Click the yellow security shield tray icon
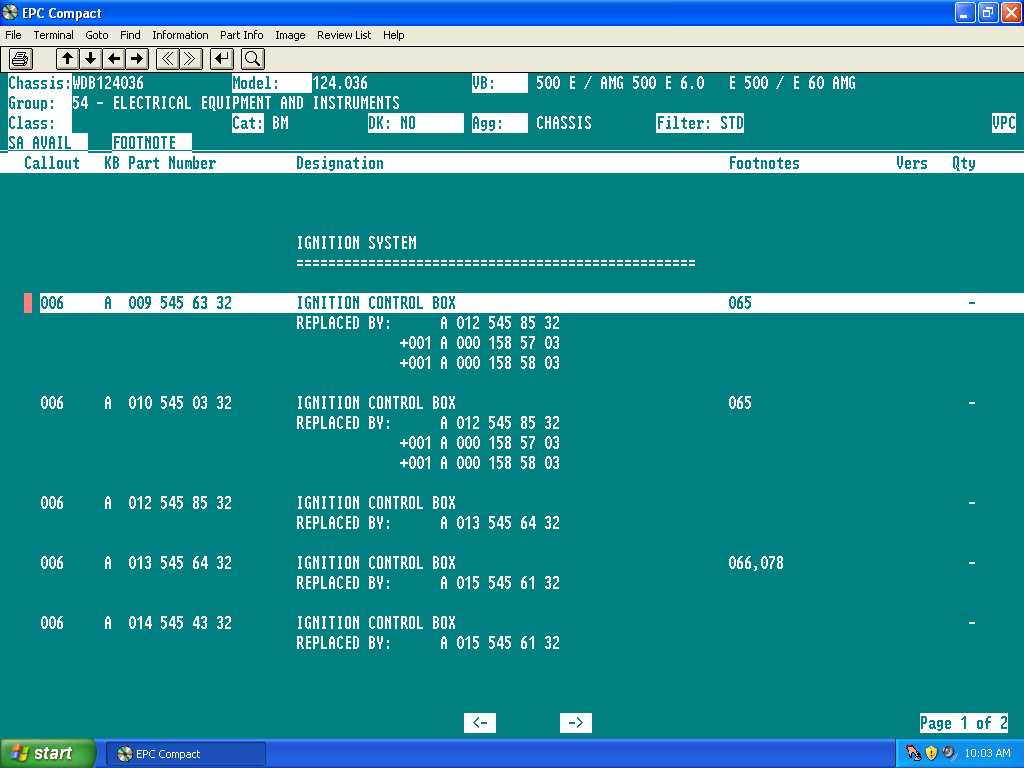This screenshot has width=1024, height=768. coord(931,753)
